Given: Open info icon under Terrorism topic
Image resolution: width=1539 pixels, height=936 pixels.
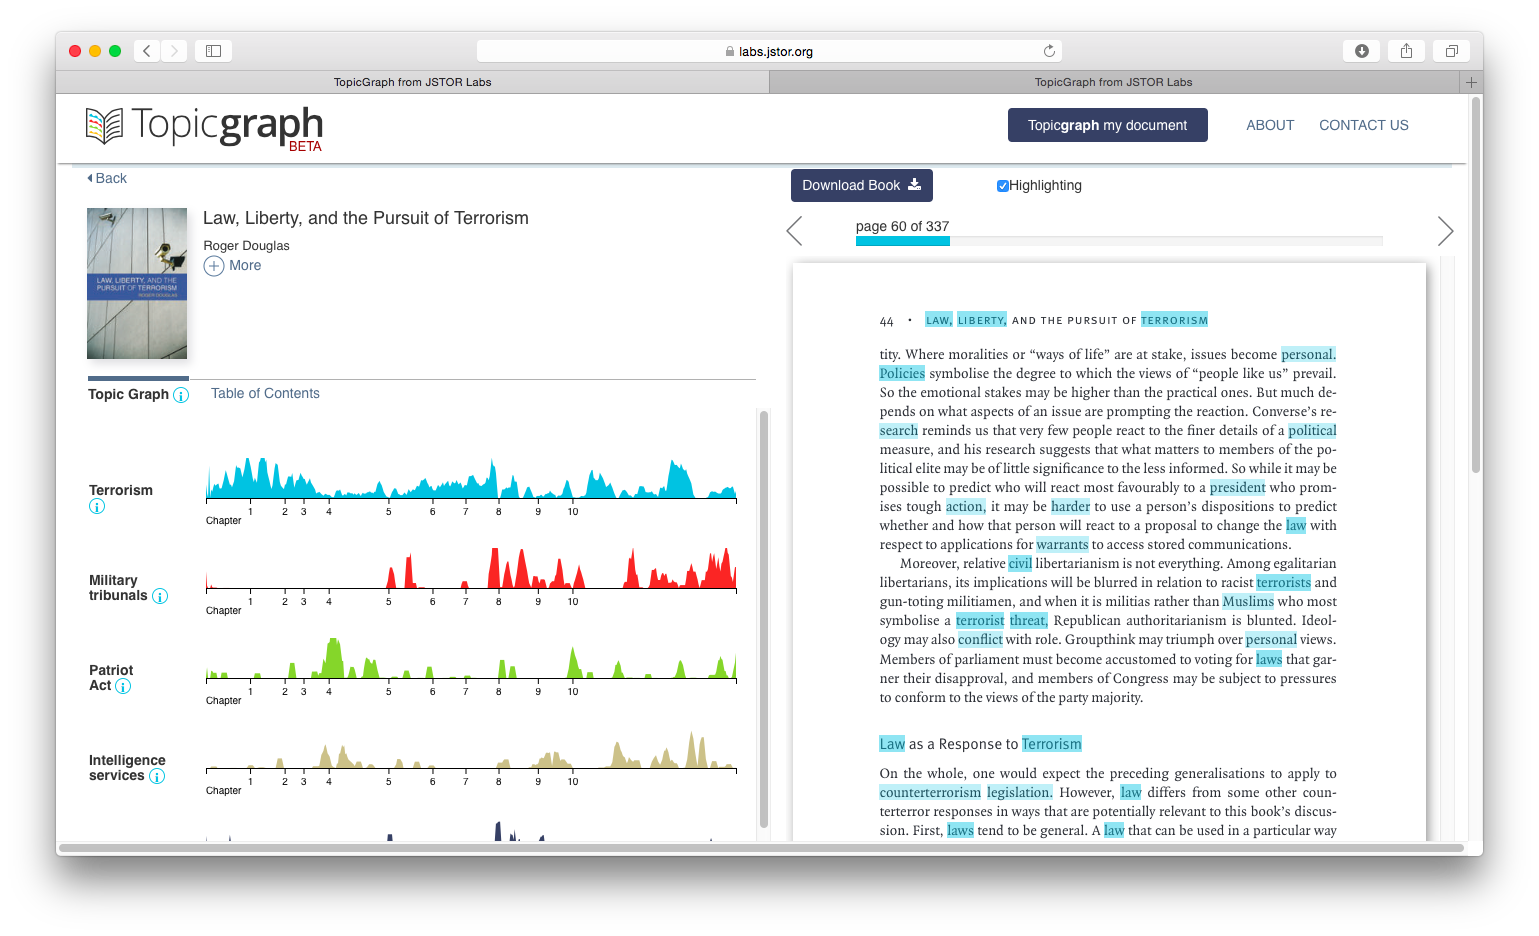Looking at the screenshot, I should coord(97,506).
